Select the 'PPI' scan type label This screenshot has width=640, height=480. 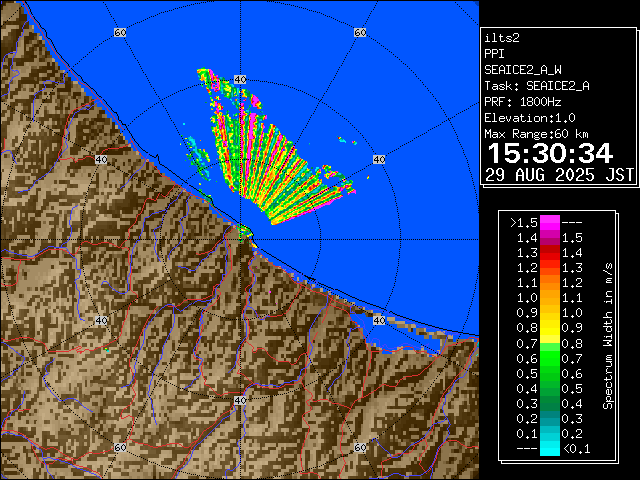(495, 53)
